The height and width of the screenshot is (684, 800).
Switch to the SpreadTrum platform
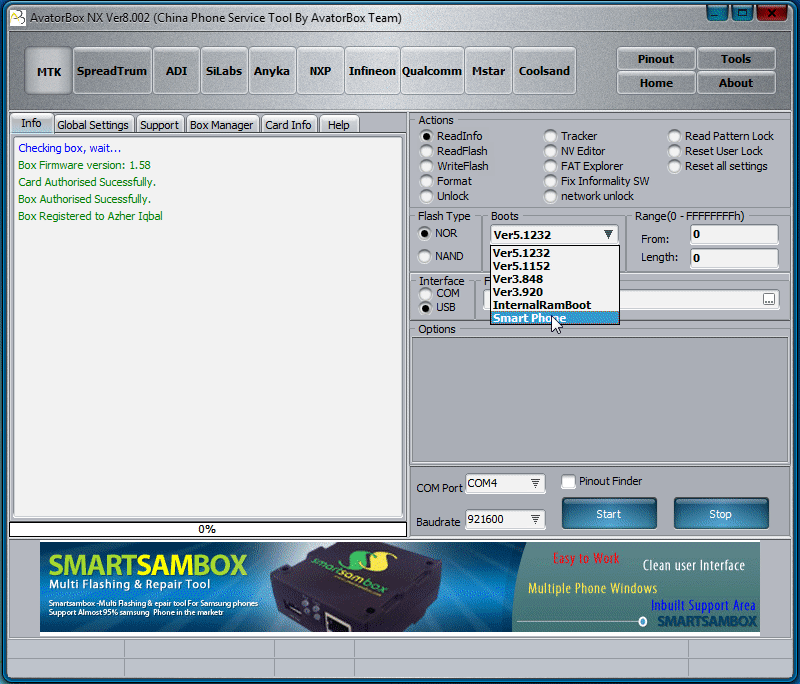pos(112,71)
